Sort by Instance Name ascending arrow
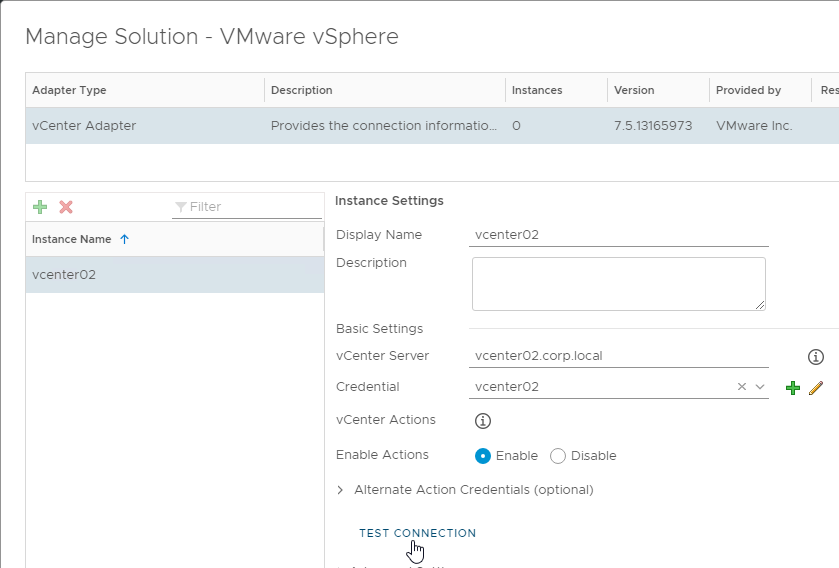The width and height of the screenshot is (839, 568). tap(125, 239)
